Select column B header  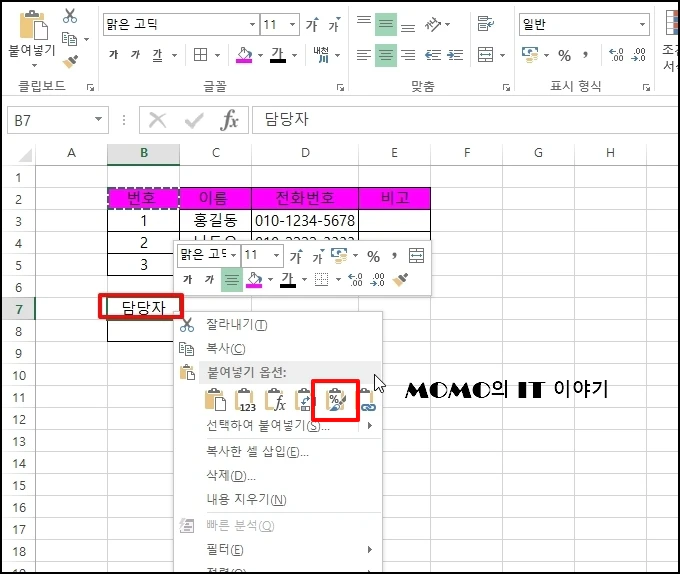tap(144, 153)
